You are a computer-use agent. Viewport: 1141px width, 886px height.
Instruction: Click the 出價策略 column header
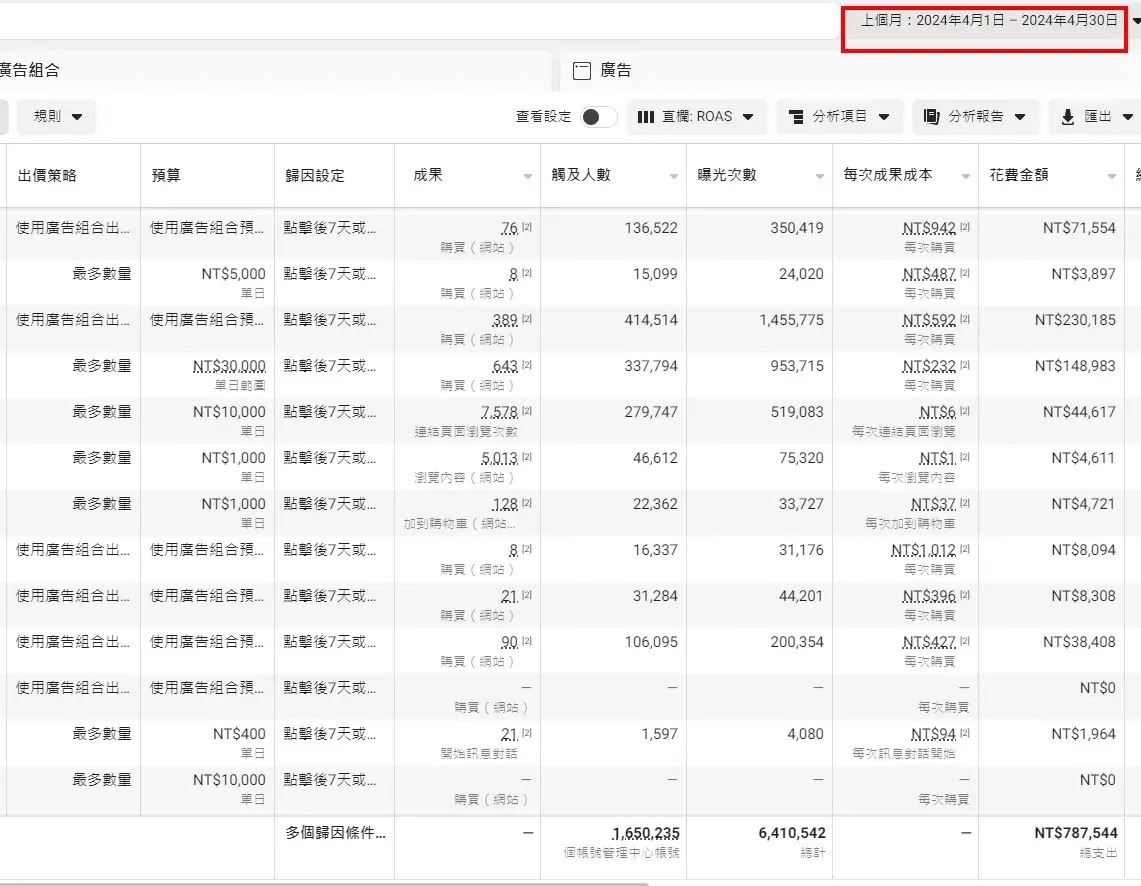click(47, 175)
